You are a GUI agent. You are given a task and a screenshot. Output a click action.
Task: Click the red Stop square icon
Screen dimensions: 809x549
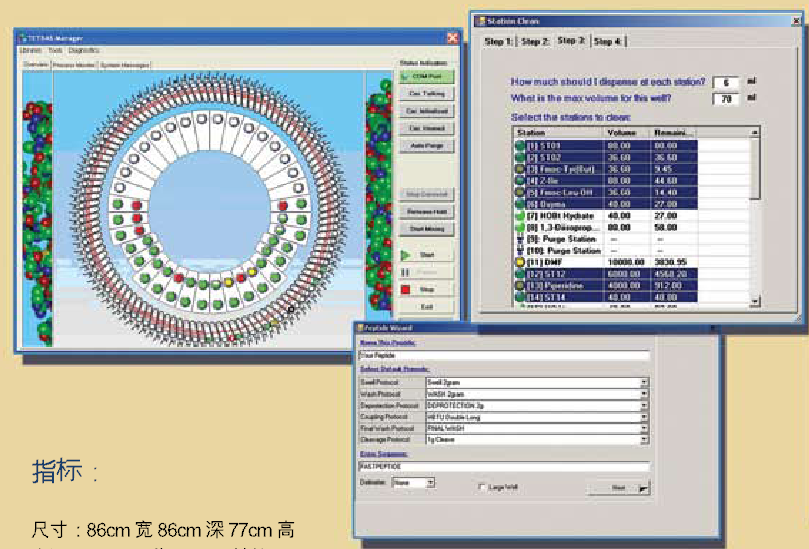pyautogui.click(x=406, y=289)
